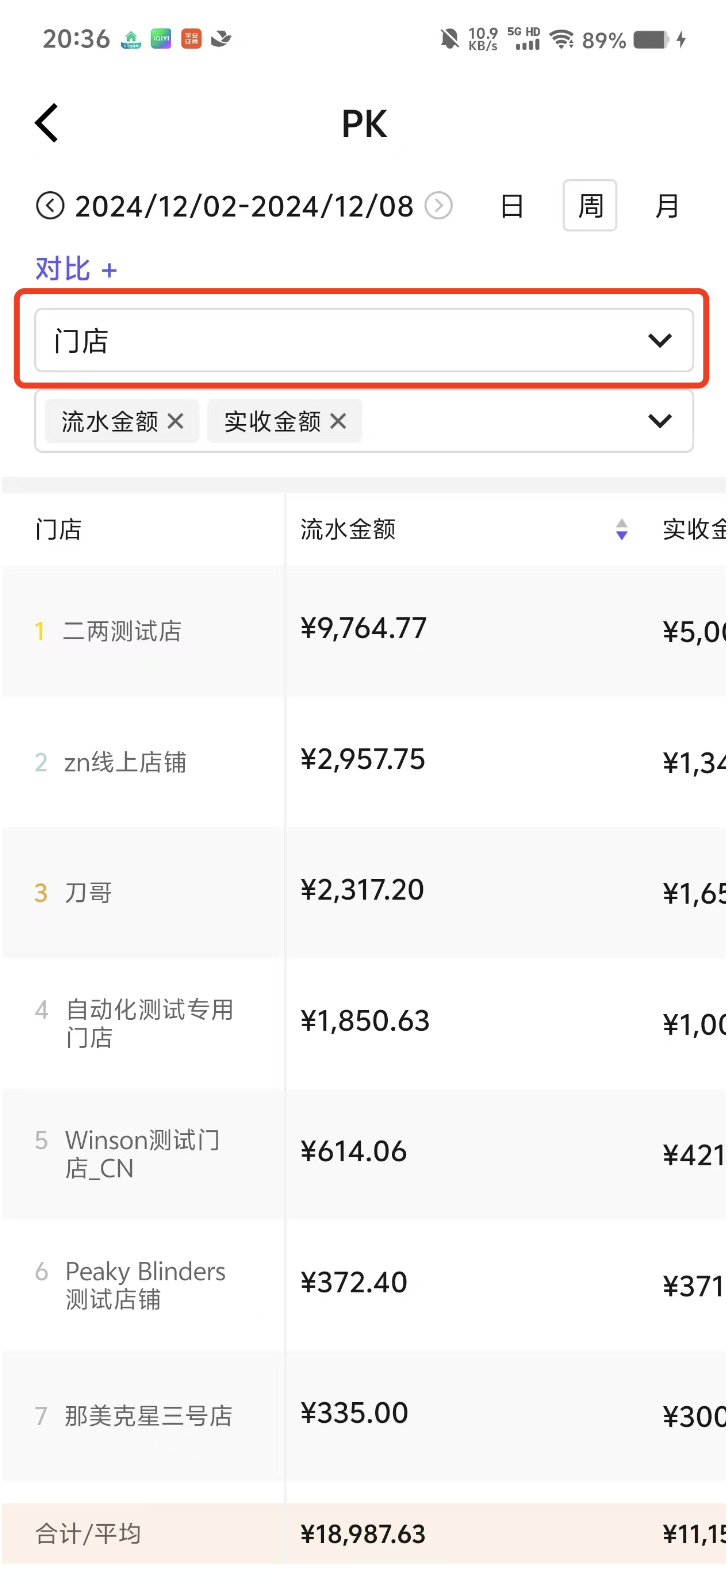The image size is (728, 1592).
Task: Open the date range 2024/12/02-2024/12/08
Action: [x=244, y=206]
